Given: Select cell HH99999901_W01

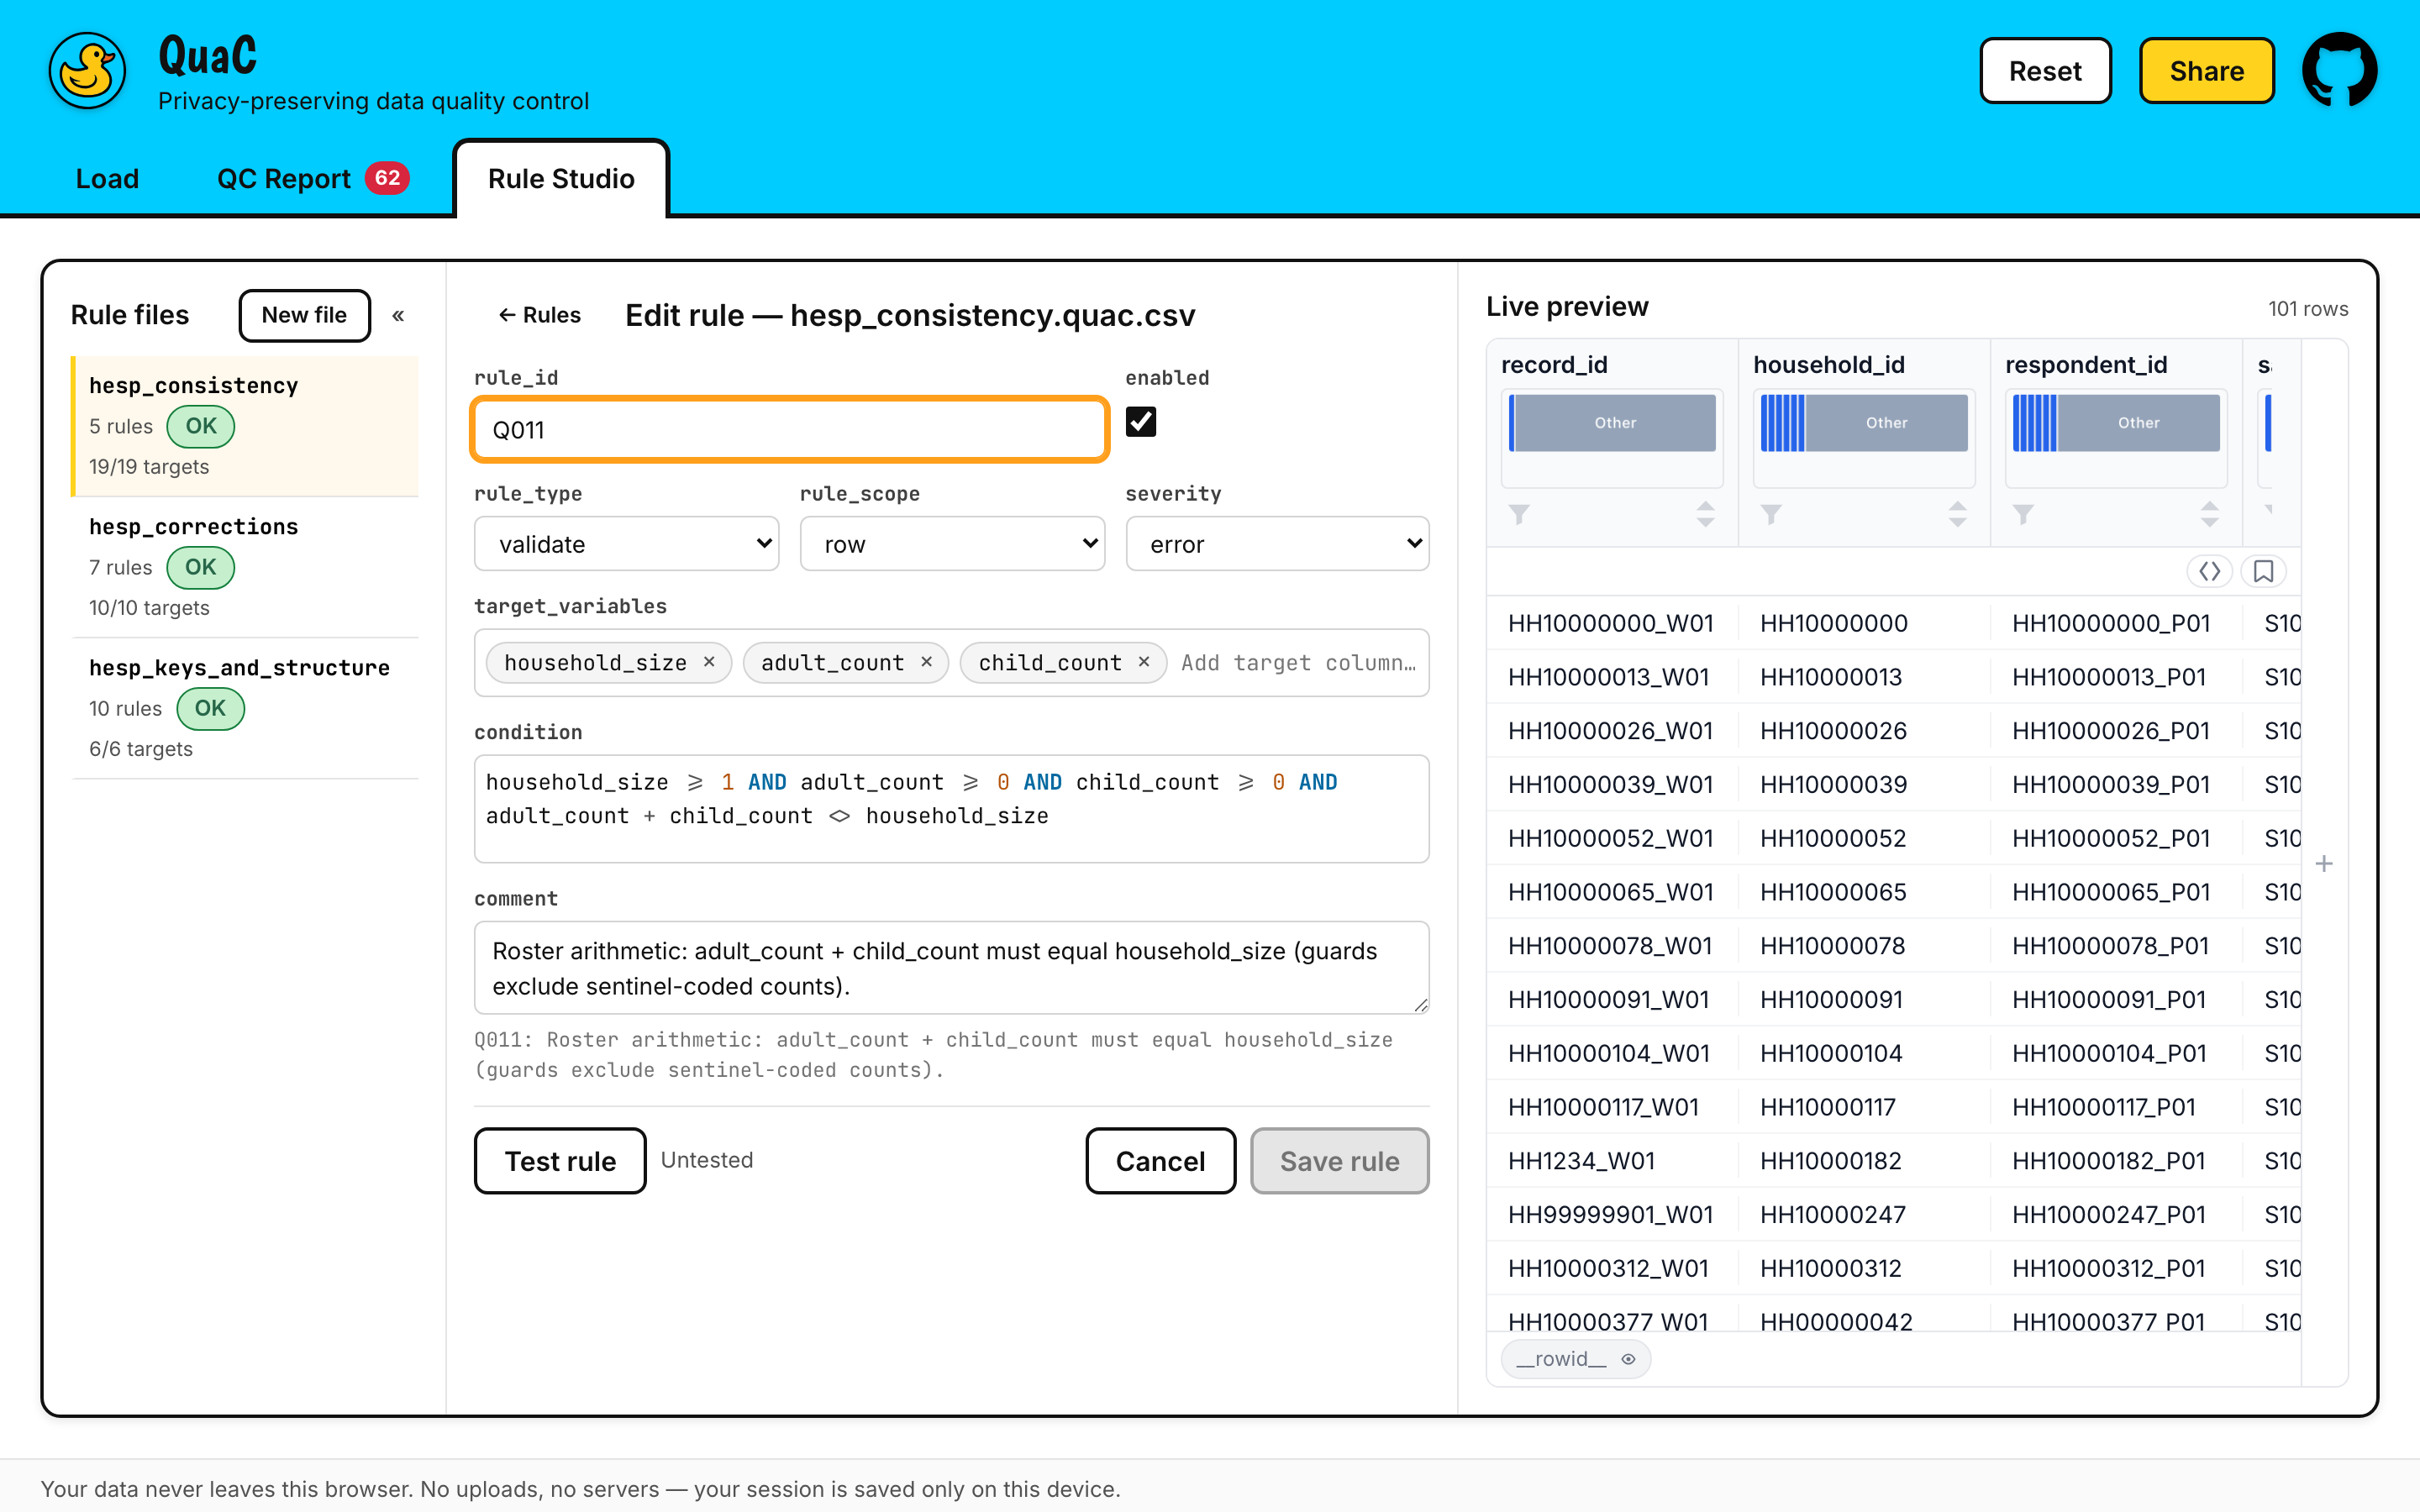Looking at the screenshot, I should click(1610, 1215).
